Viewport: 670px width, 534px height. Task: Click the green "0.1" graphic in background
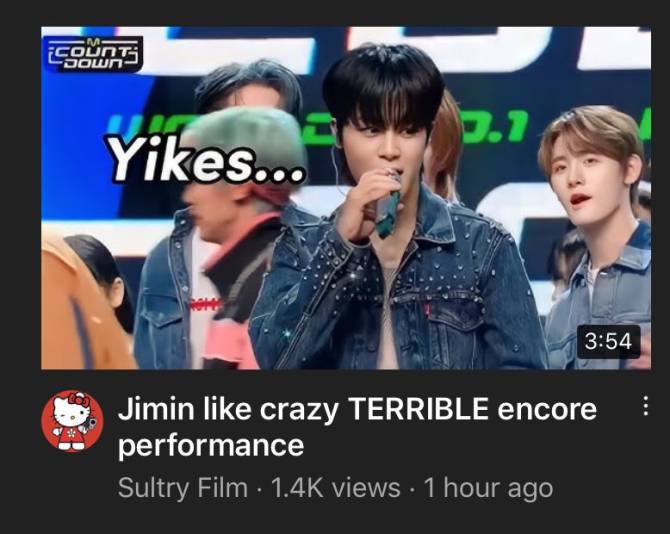click(496, 127)
